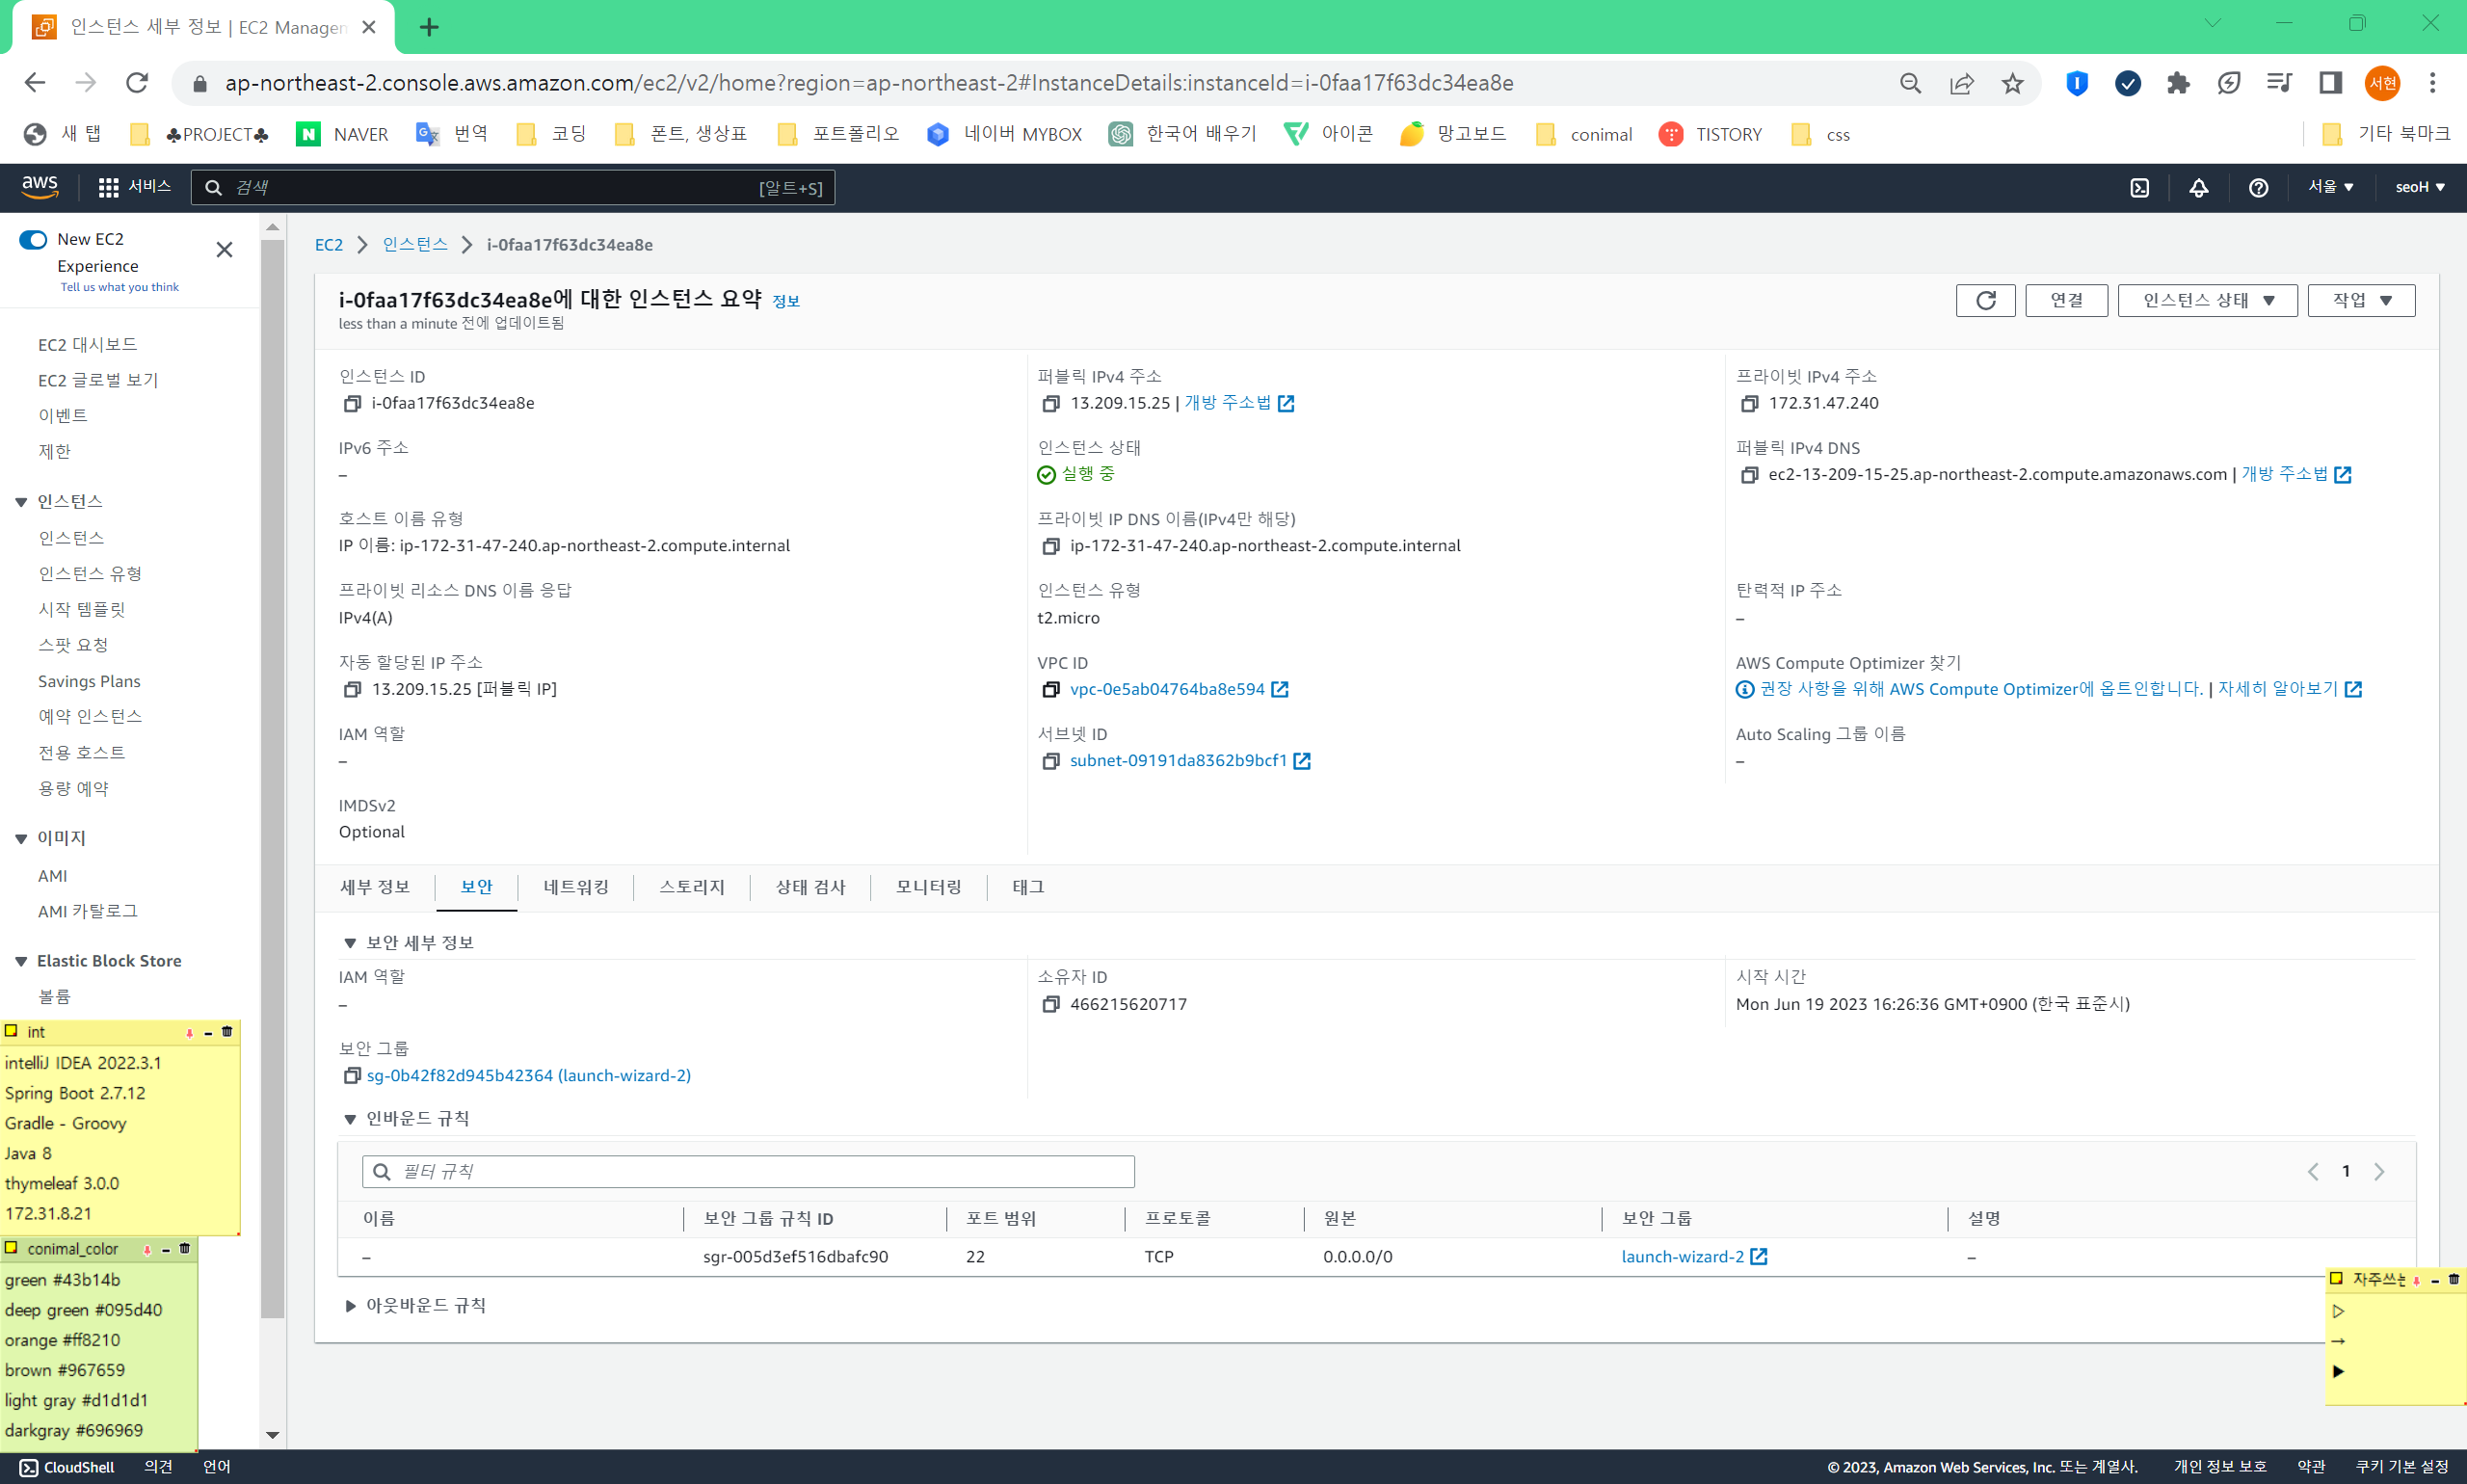The height and width of the screenshot is (1484, 2467).
Task: Bookmark this page with the star icon
Action: [x=2012, y=83]
